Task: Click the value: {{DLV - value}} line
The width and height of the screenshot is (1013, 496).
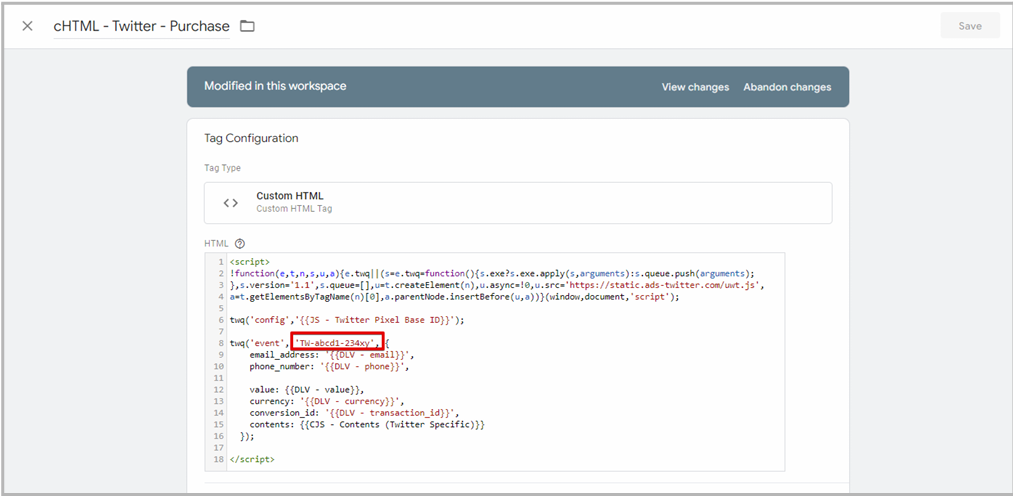Action: click(x=307, y=389)
